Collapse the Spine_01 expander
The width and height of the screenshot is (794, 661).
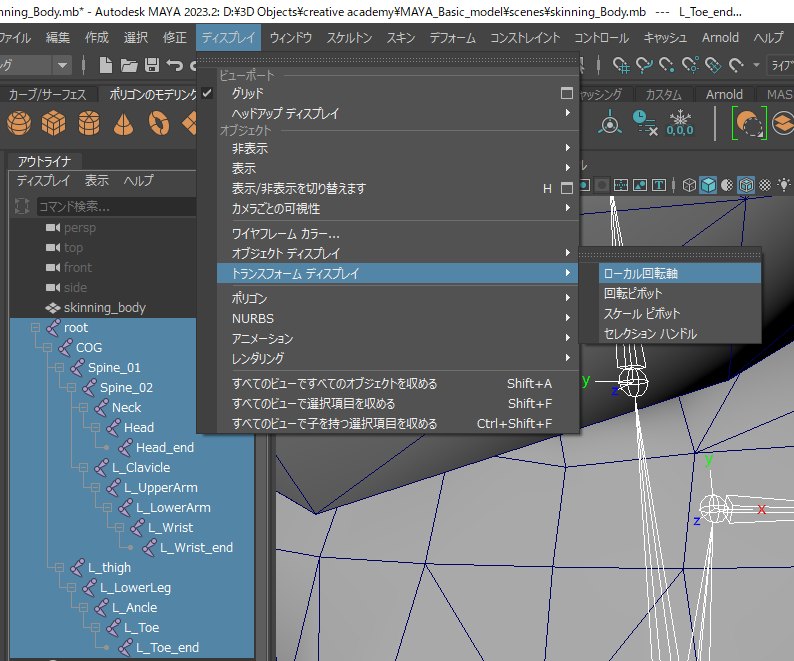59,368
